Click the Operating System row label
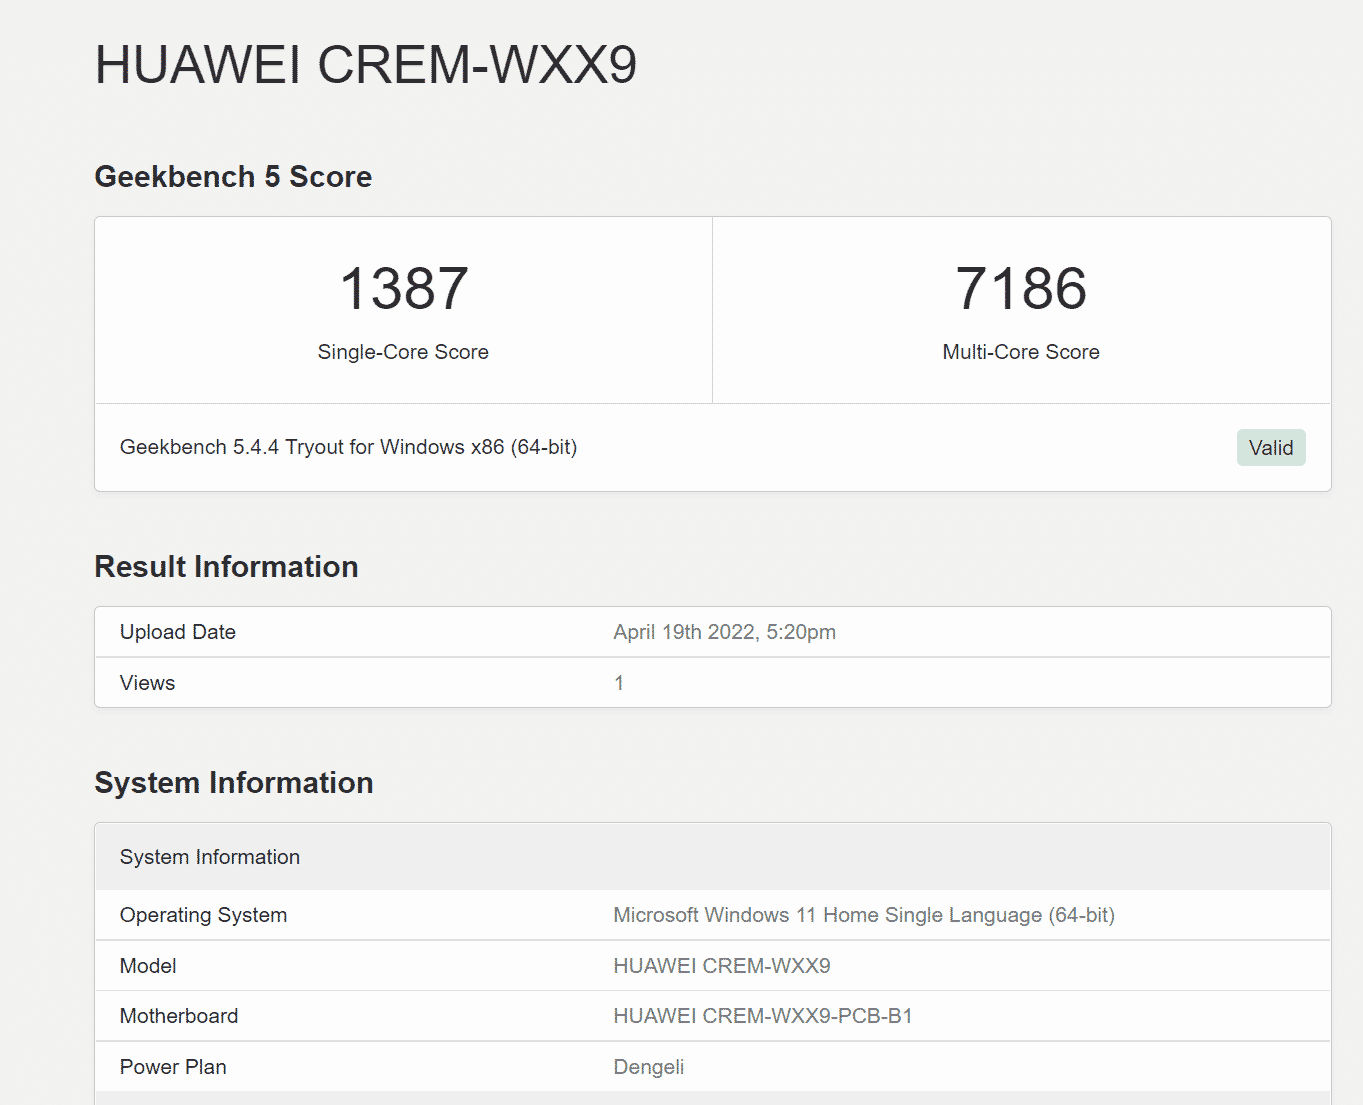The height and width of the screenshot is (1105, 1363). tap(203, 915)
